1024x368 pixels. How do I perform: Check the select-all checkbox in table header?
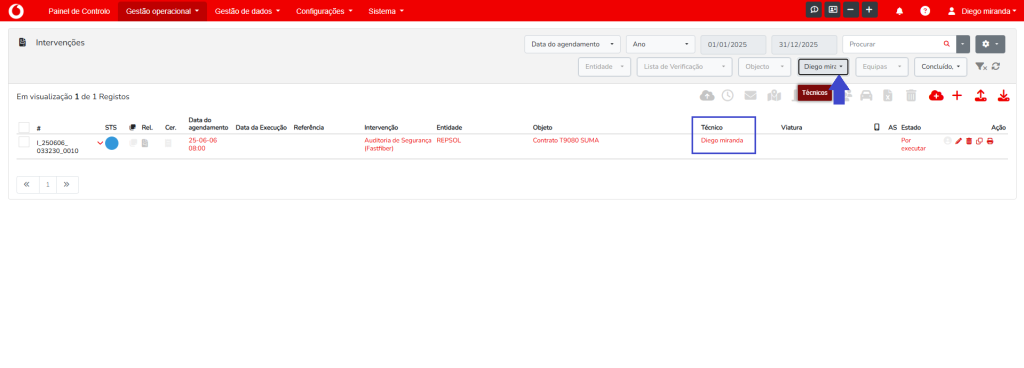[x=24, y=127]
